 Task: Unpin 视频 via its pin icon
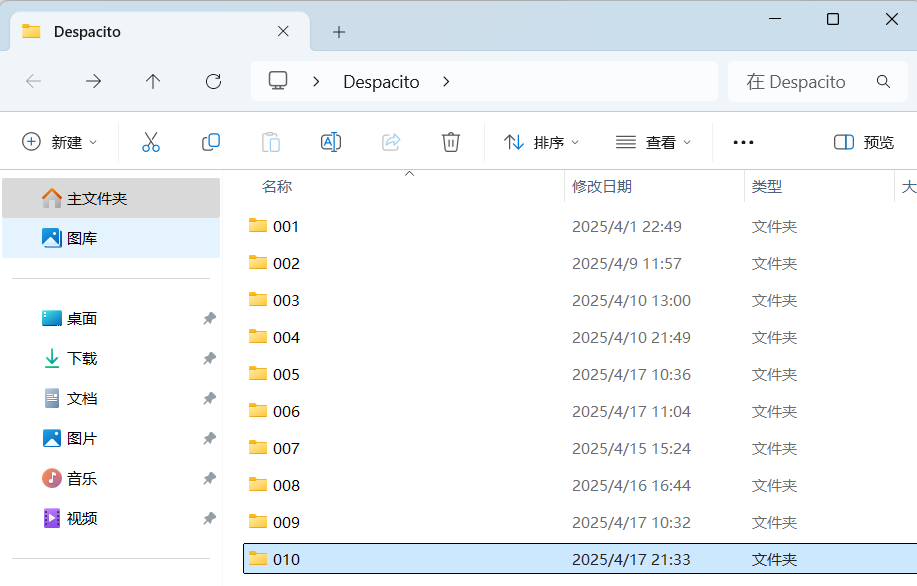point(209,519)
